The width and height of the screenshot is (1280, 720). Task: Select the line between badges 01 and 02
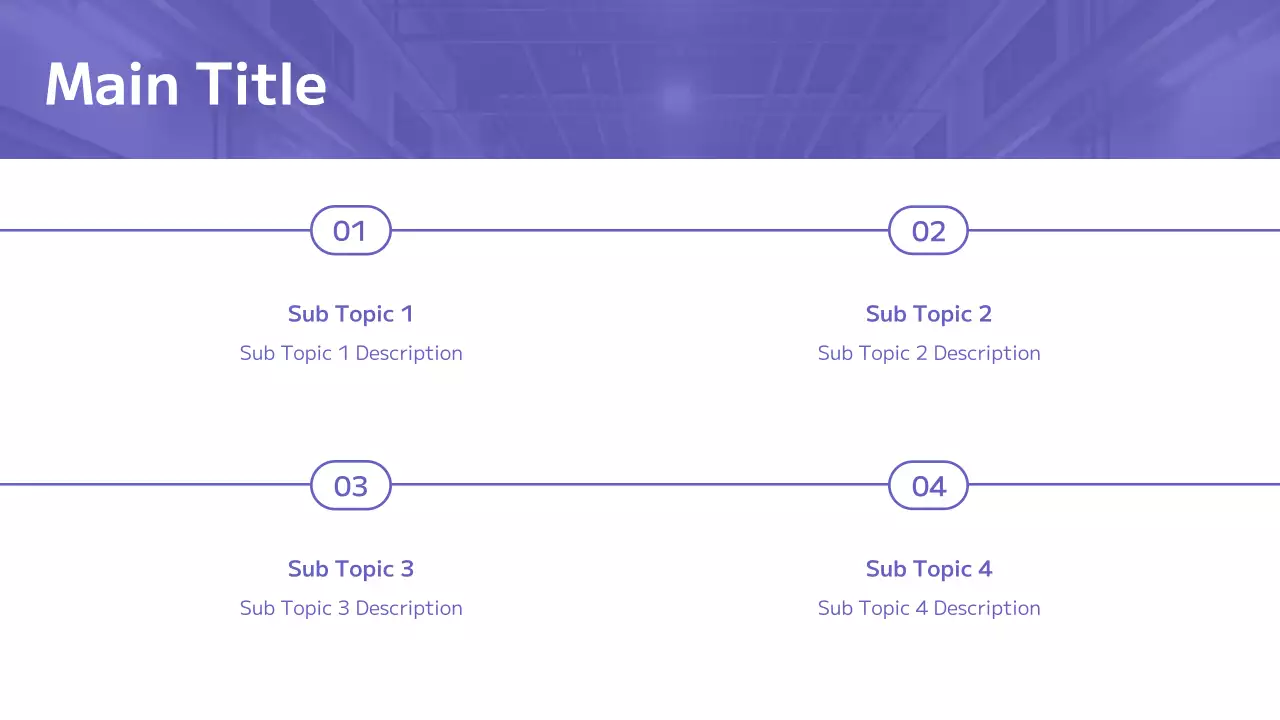pyautogui.click(x=640, y=230)
